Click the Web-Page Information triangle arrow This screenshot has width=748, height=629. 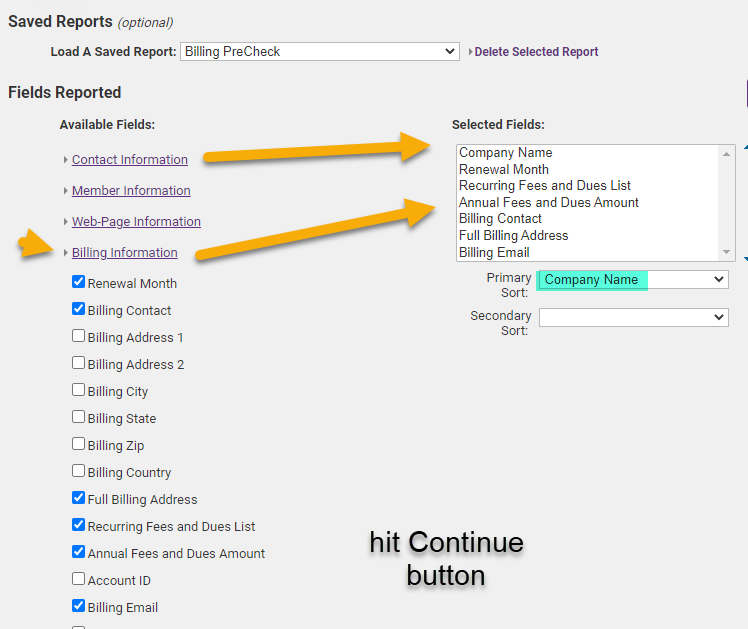tap(66, 222)
